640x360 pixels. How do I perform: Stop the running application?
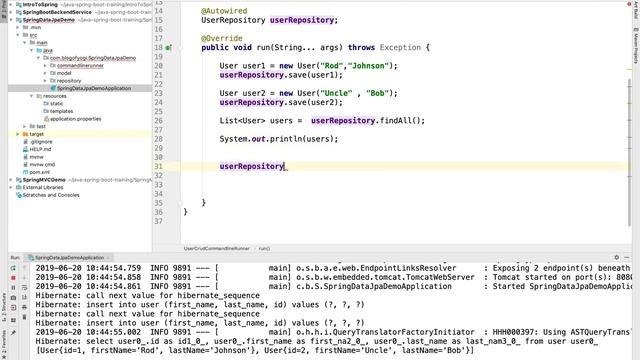tap(13, 278)
